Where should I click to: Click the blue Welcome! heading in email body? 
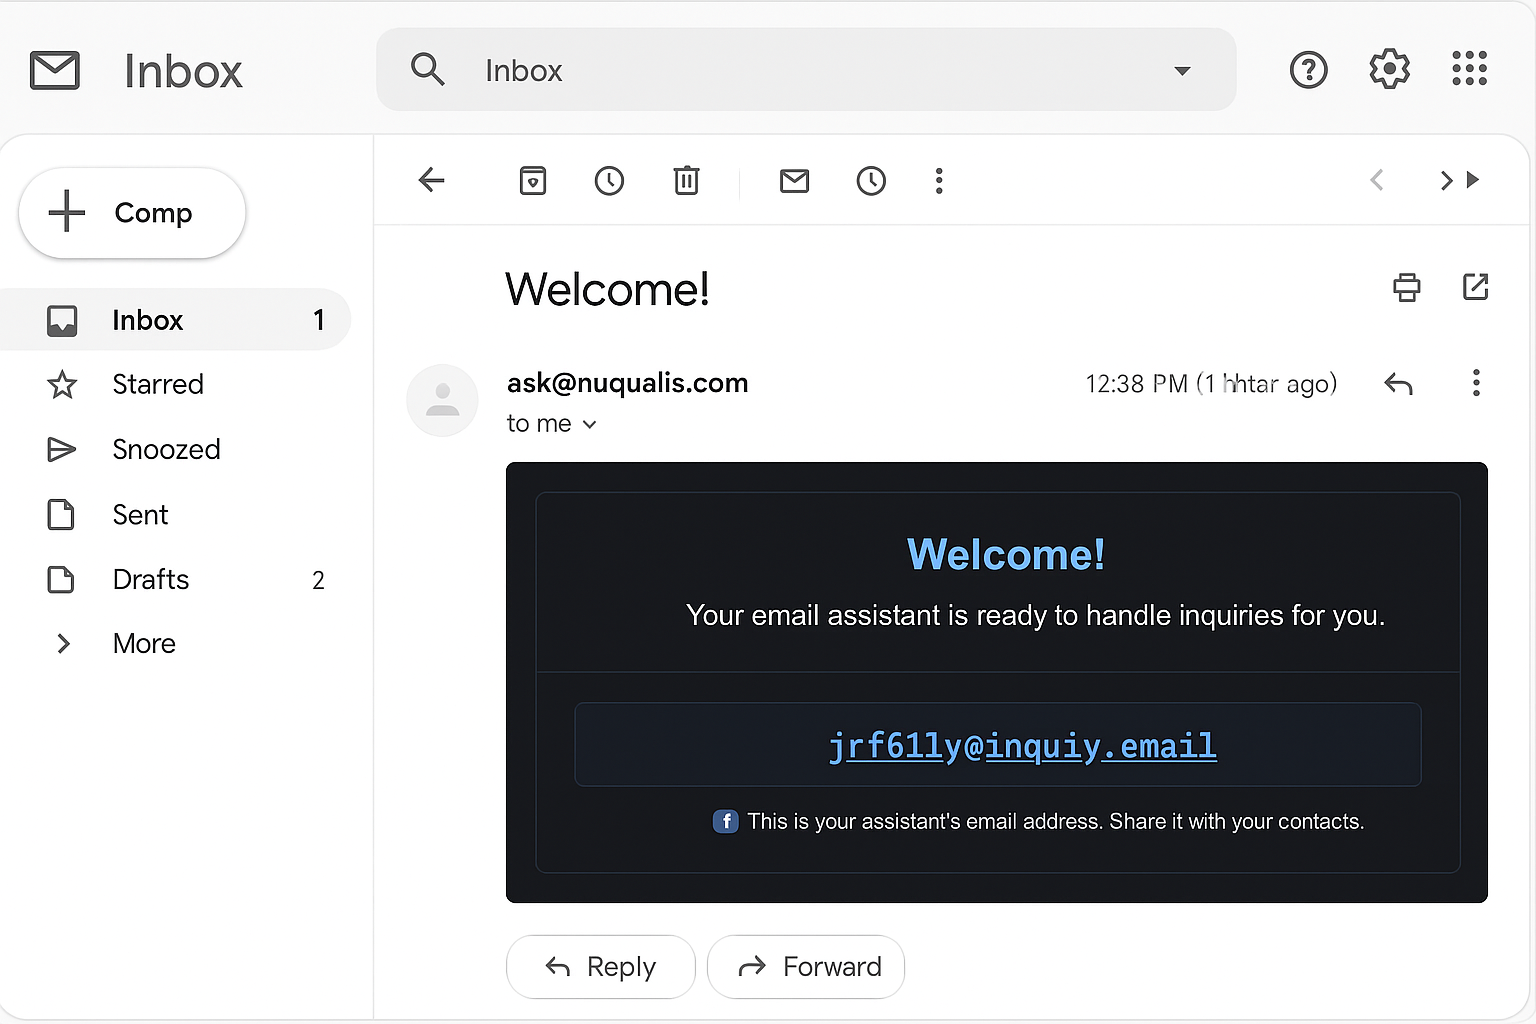[x=1006, y=554]
